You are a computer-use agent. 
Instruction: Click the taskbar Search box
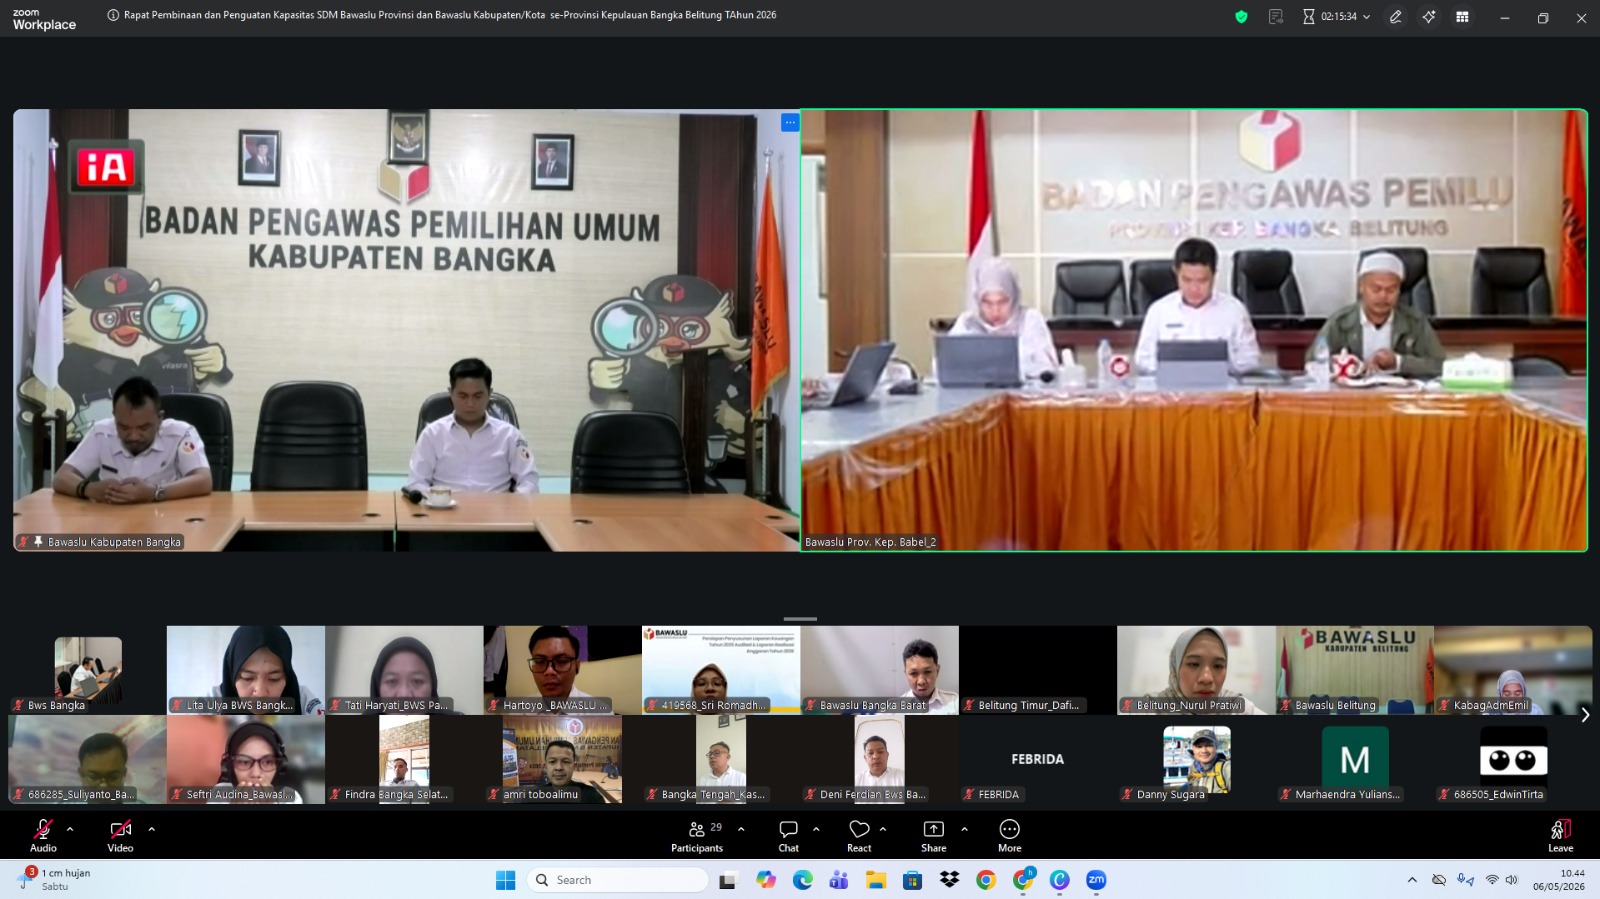pyautogui.click(x=617, y=880)
